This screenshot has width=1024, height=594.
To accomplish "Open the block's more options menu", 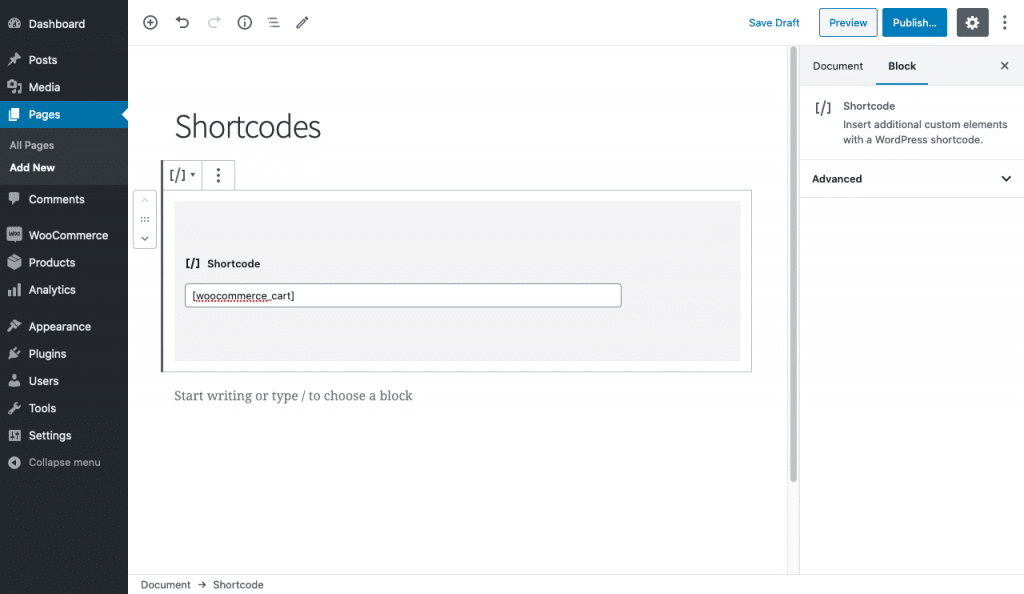I will (x=218, y=174).
